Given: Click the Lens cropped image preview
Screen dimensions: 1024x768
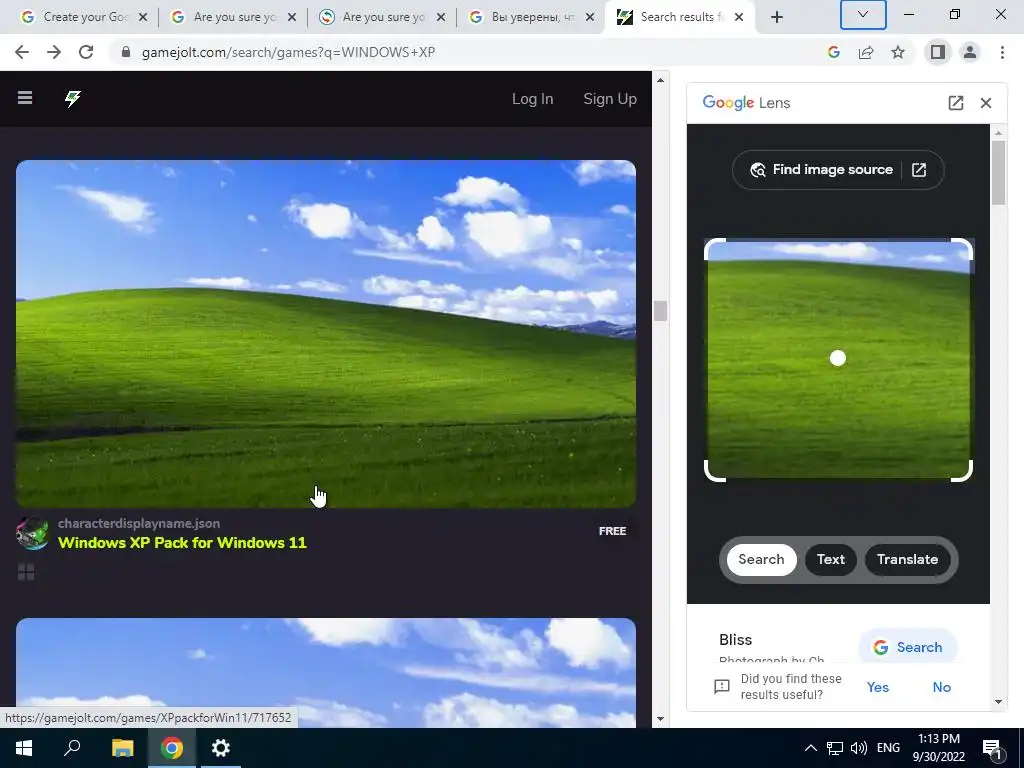Looking at the screenshot, I should point(838,359).
